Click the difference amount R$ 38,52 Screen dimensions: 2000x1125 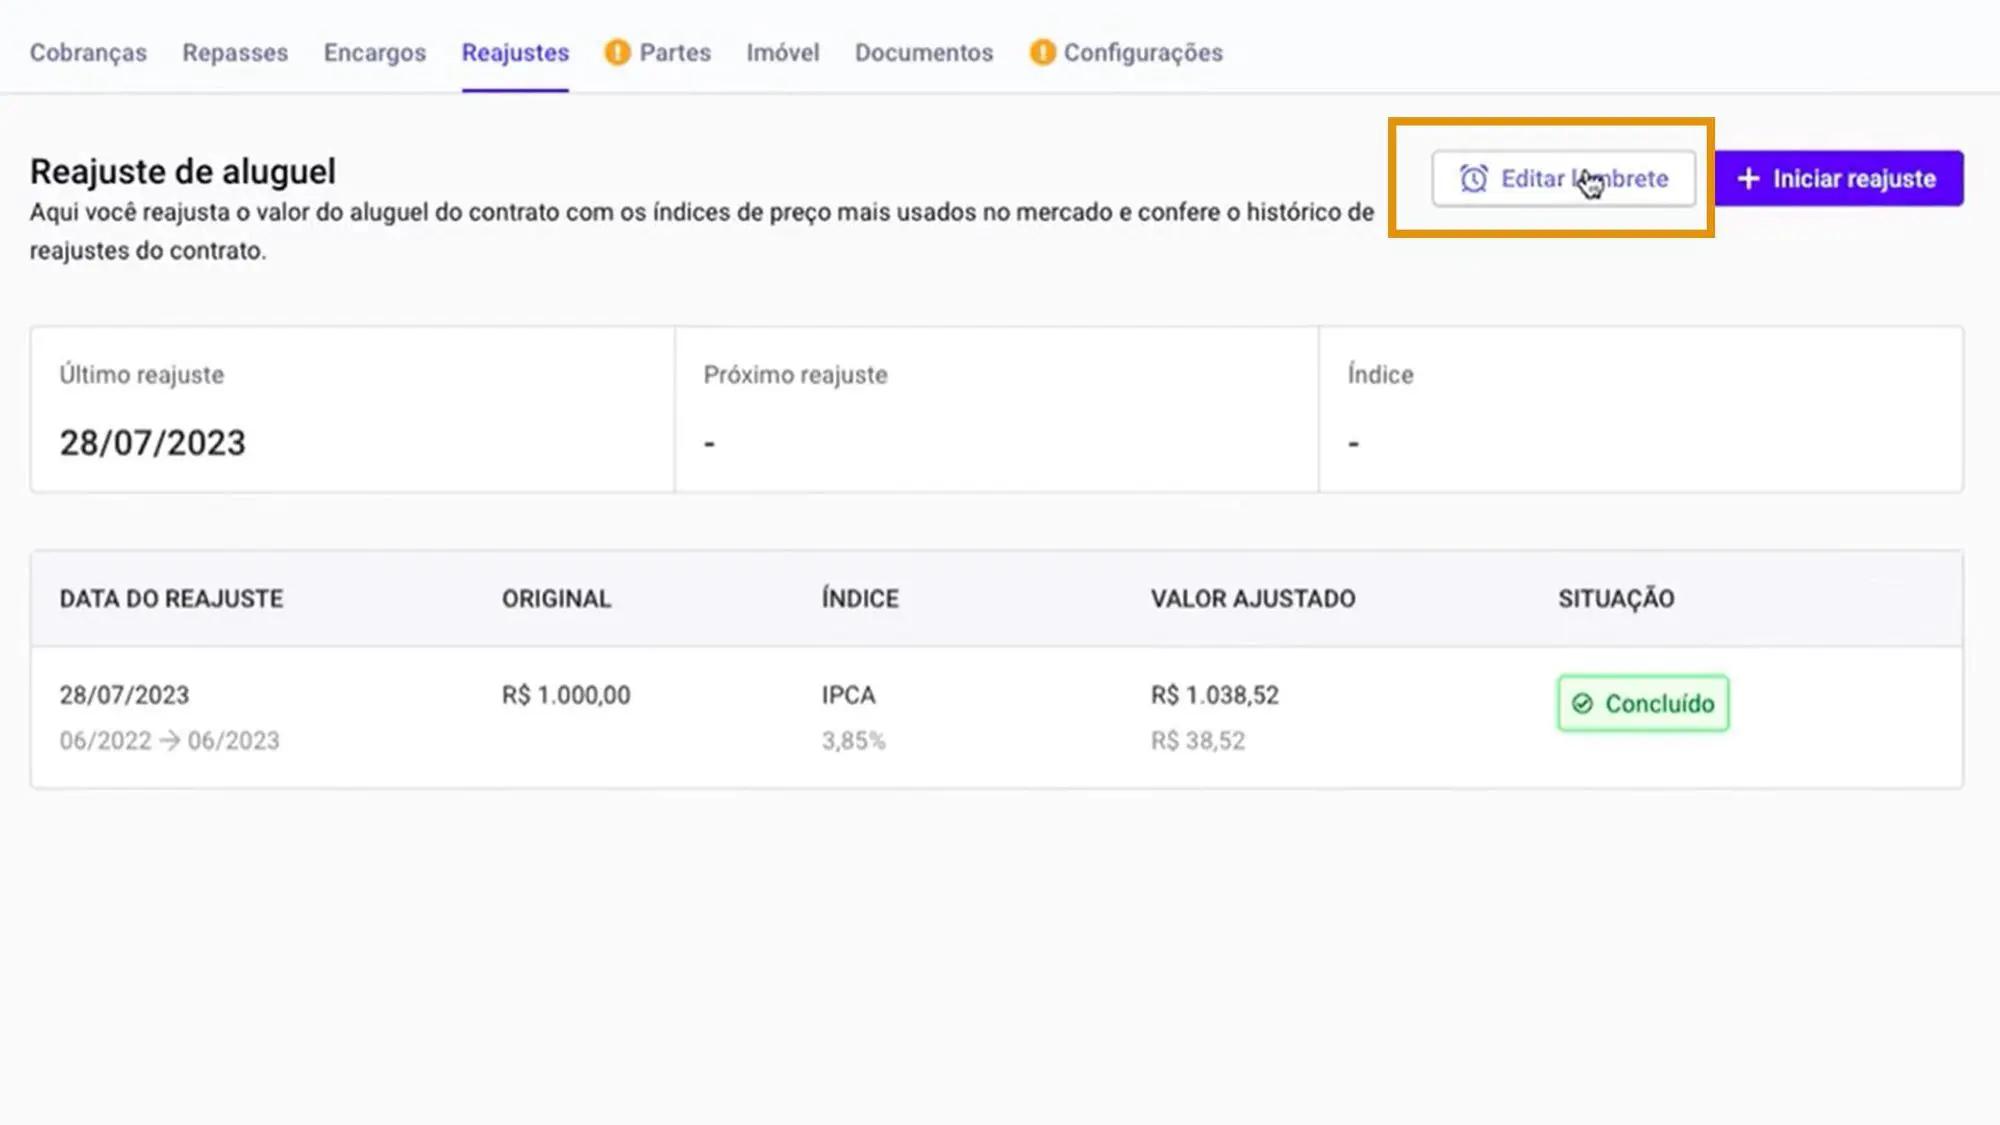pos(1197,740)
